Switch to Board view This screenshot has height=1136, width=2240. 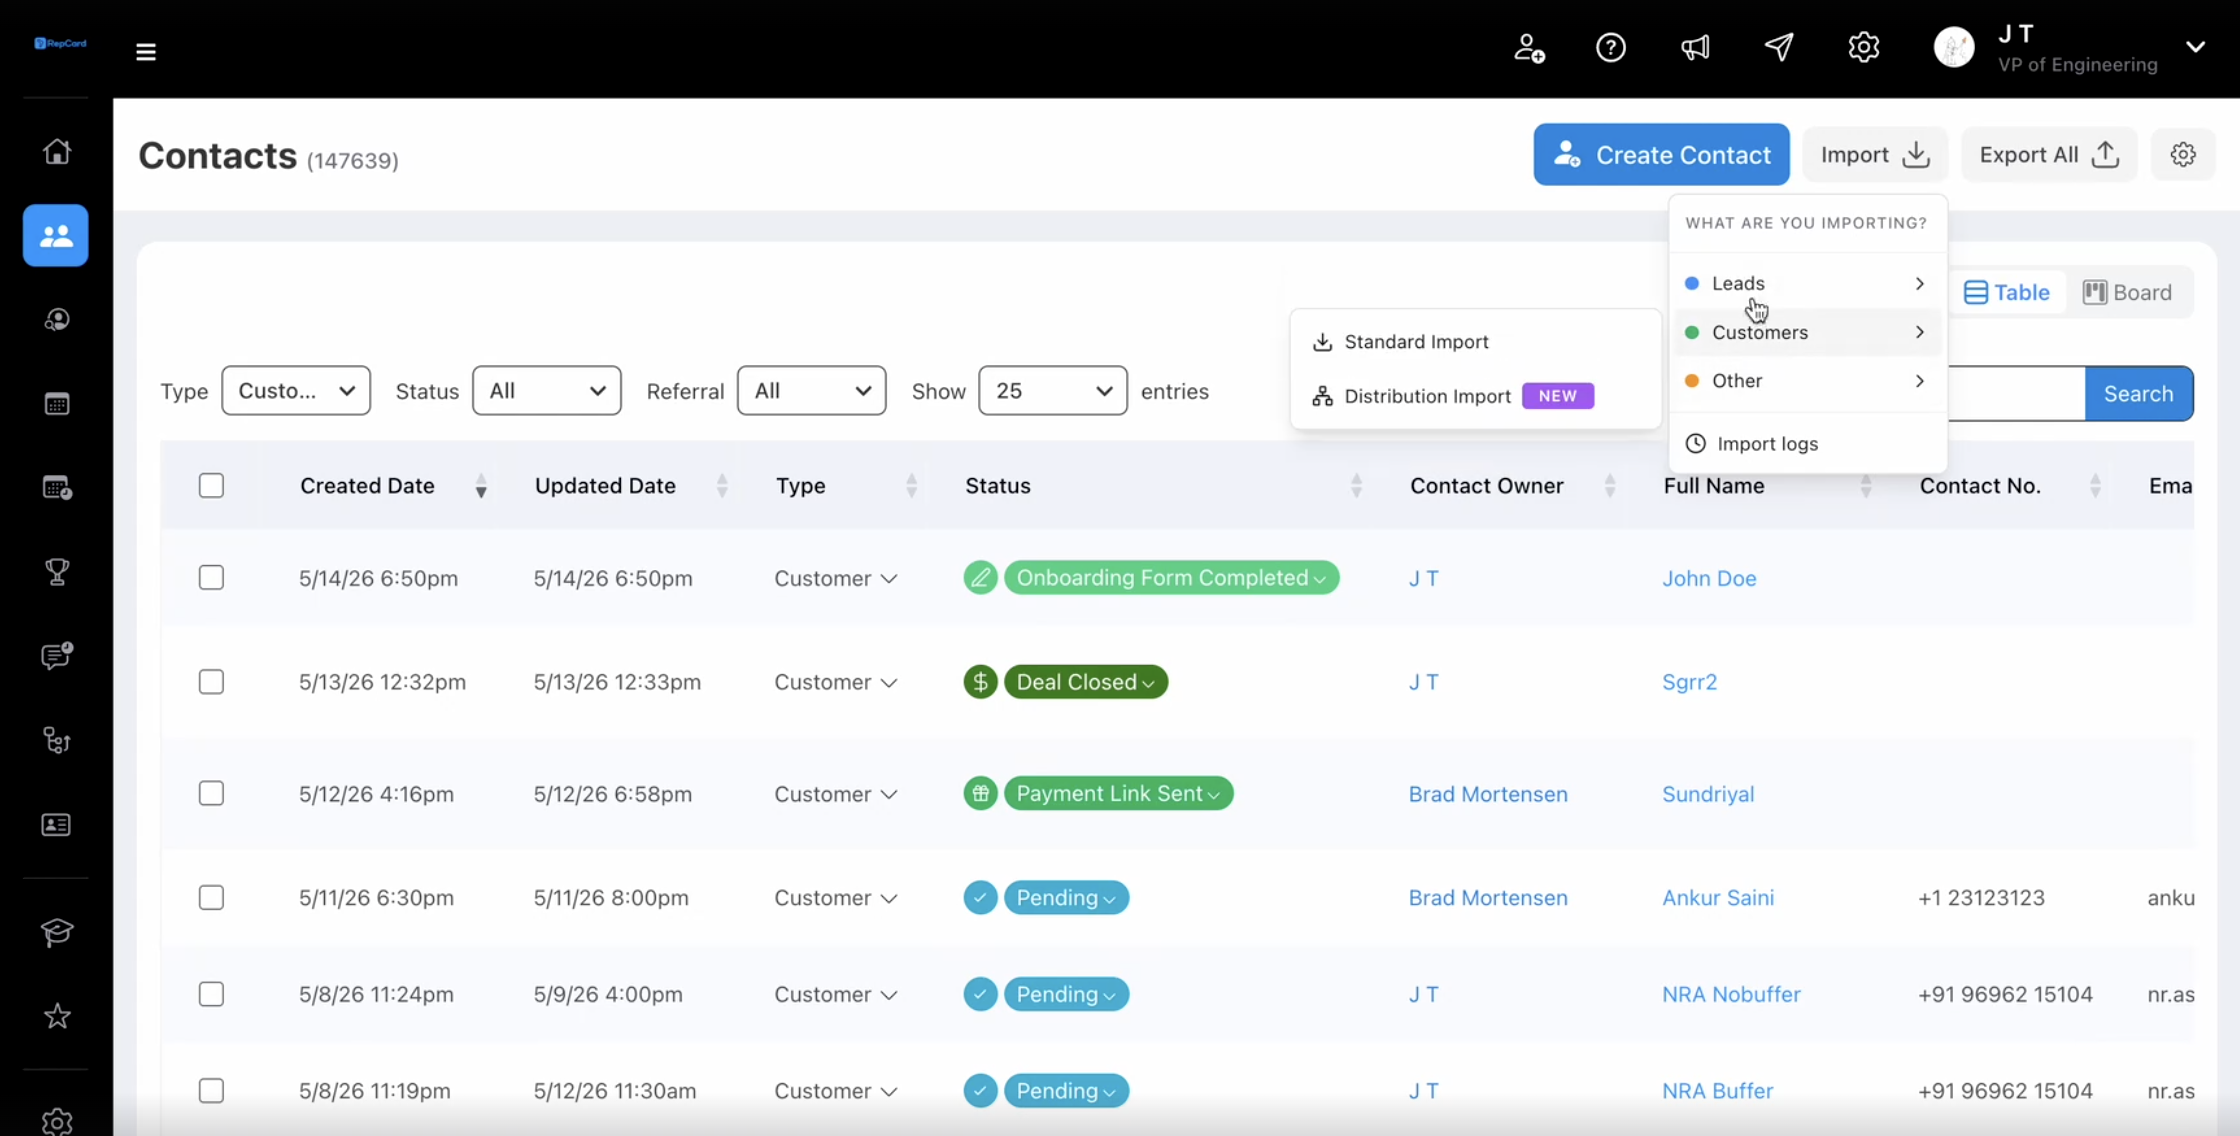point(2128,292)
